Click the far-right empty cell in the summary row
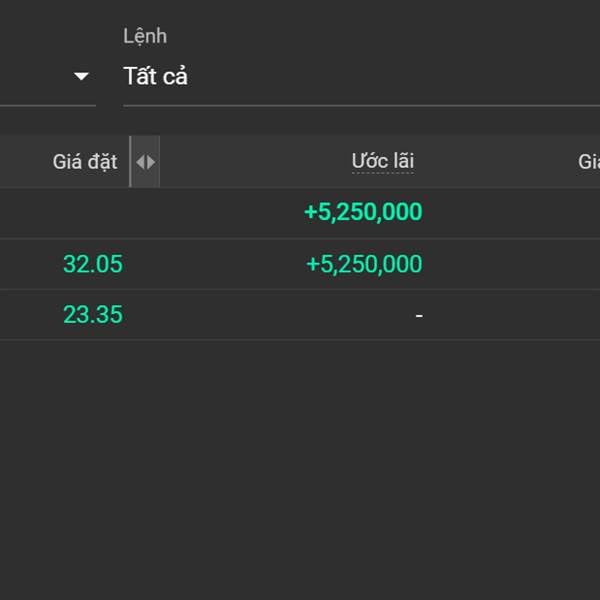Image resolution: width=600 pixels, height=600 pixels. [x=512, y=212]
